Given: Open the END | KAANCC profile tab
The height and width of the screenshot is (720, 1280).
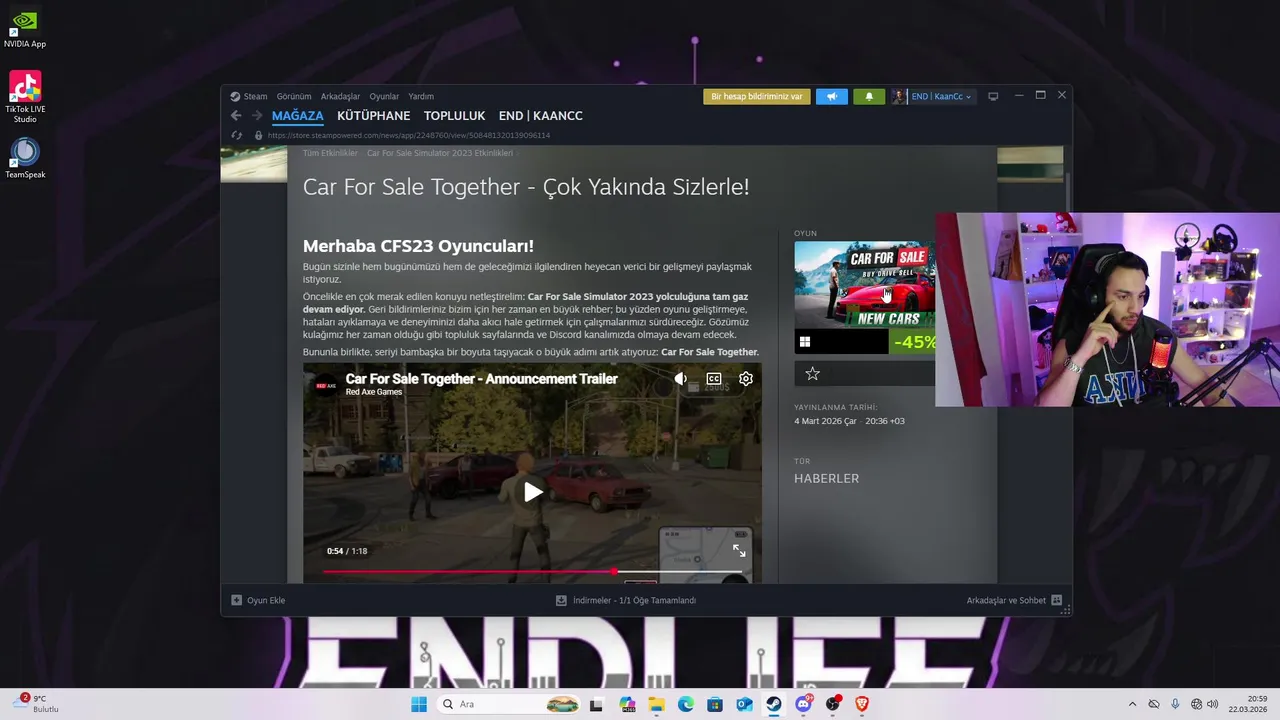Looking at the screenshot, I should coord(540,116).
